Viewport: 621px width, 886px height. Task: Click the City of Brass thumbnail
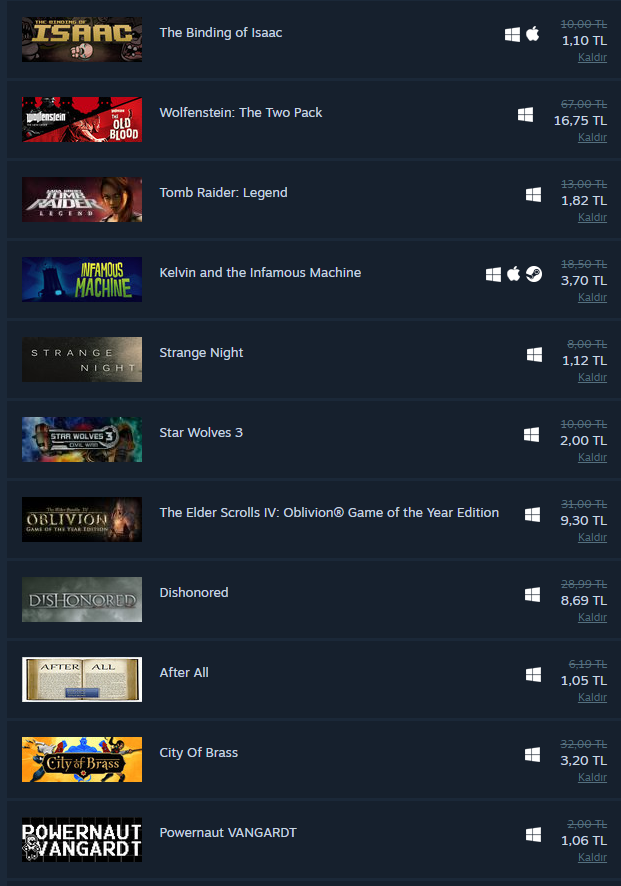[82, 759]
